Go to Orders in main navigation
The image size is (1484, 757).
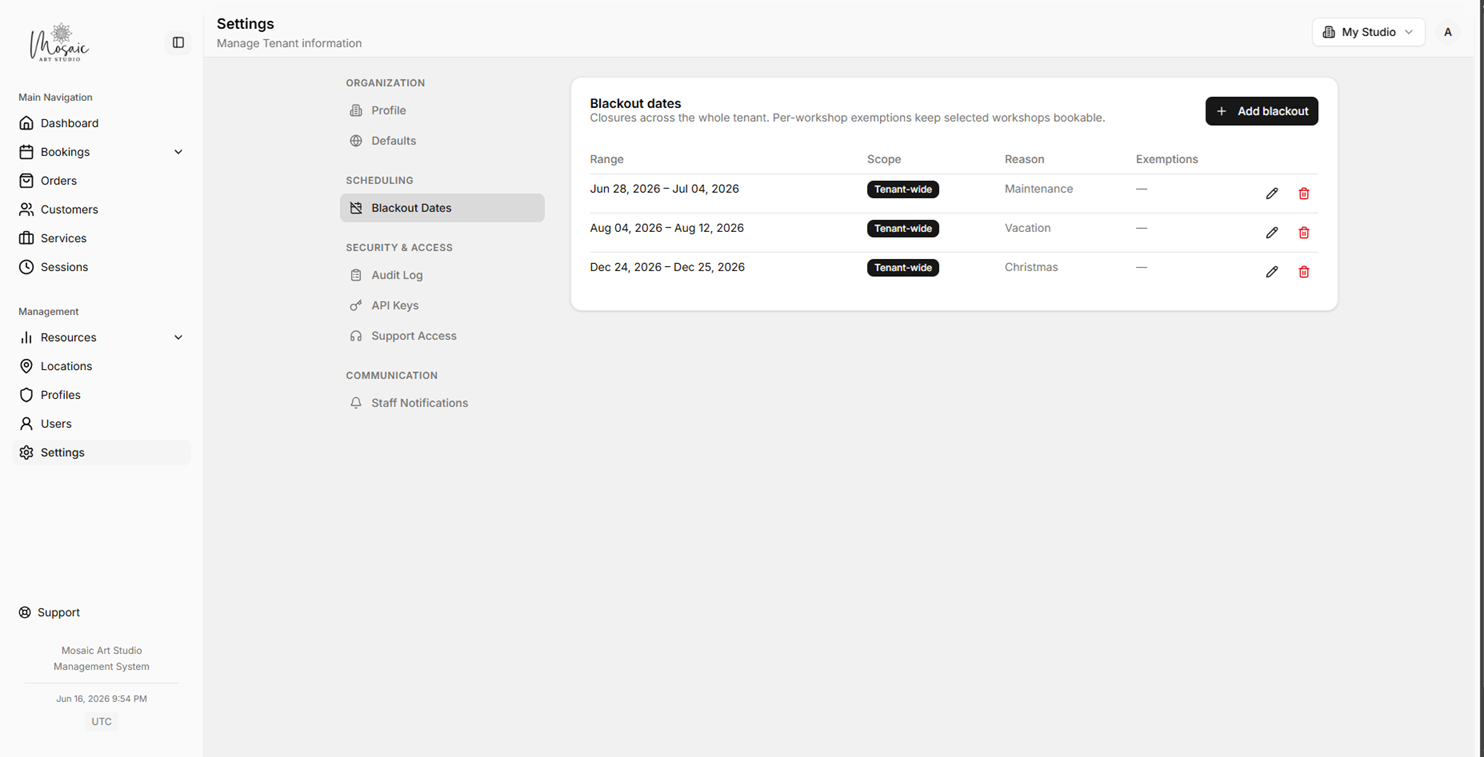pyautogui.click(x=59, y=181)
